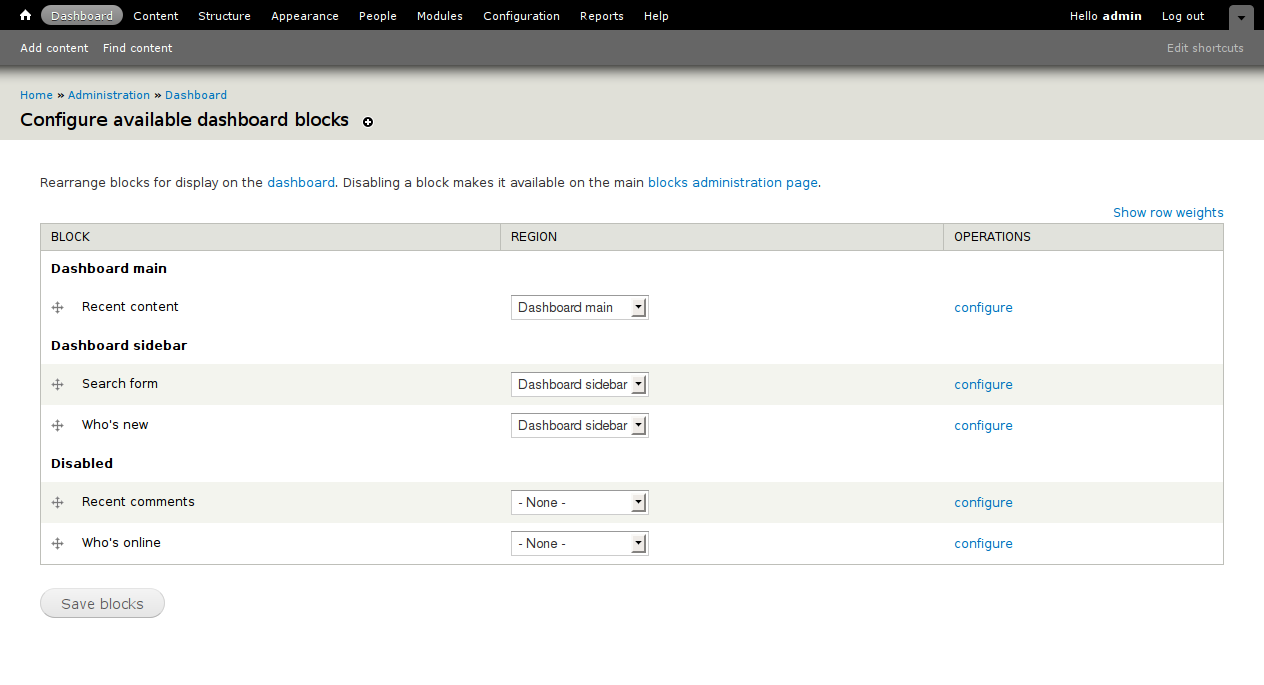
Task: Open region dropdown for Search form
Action: pyautogui.click(x=579, y=385)
